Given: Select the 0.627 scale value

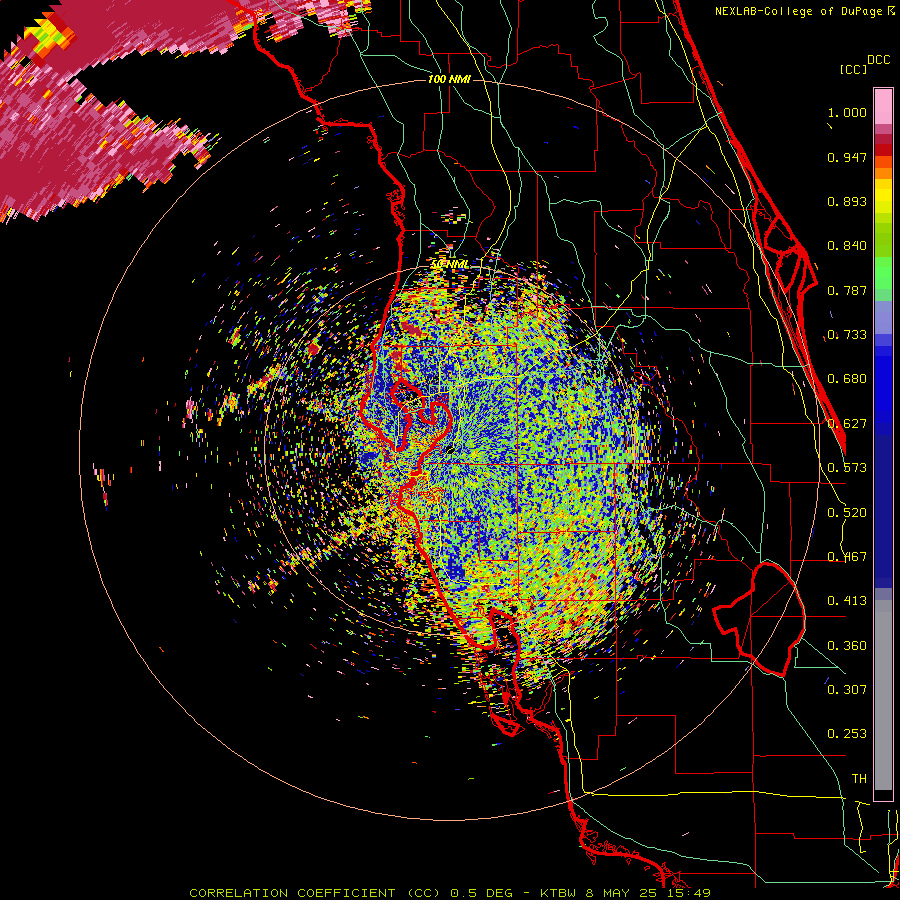Looking at the screenshot, I should tap(847, 424).
